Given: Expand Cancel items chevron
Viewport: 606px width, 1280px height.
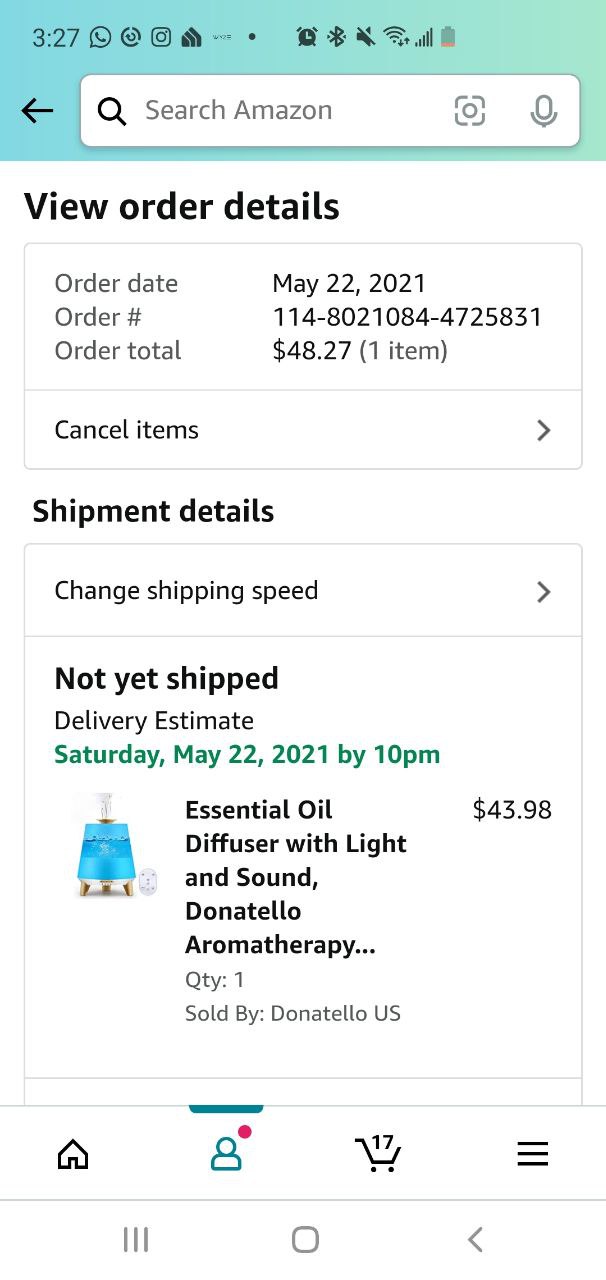Looking at the screenshot, I should (543, 430).
